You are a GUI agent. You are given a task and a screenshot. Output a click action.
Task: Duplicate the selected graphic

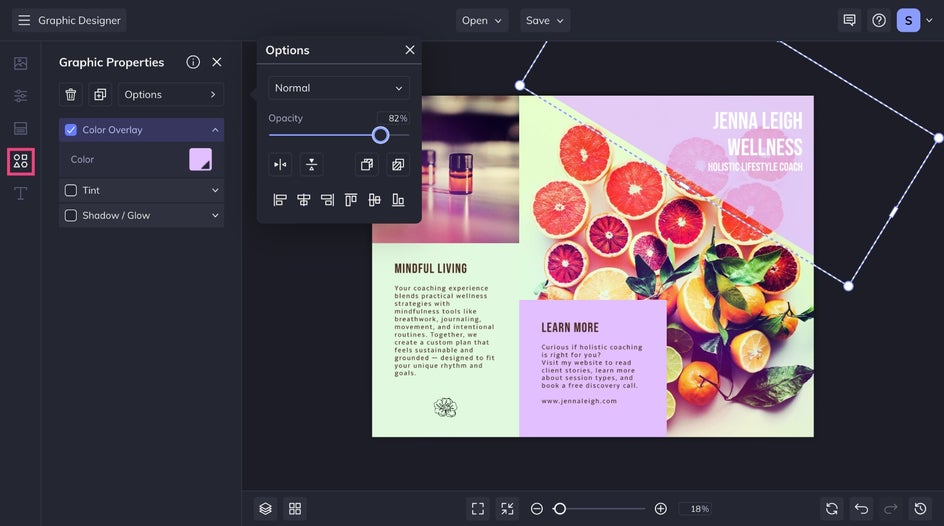(x=100, y=94)
